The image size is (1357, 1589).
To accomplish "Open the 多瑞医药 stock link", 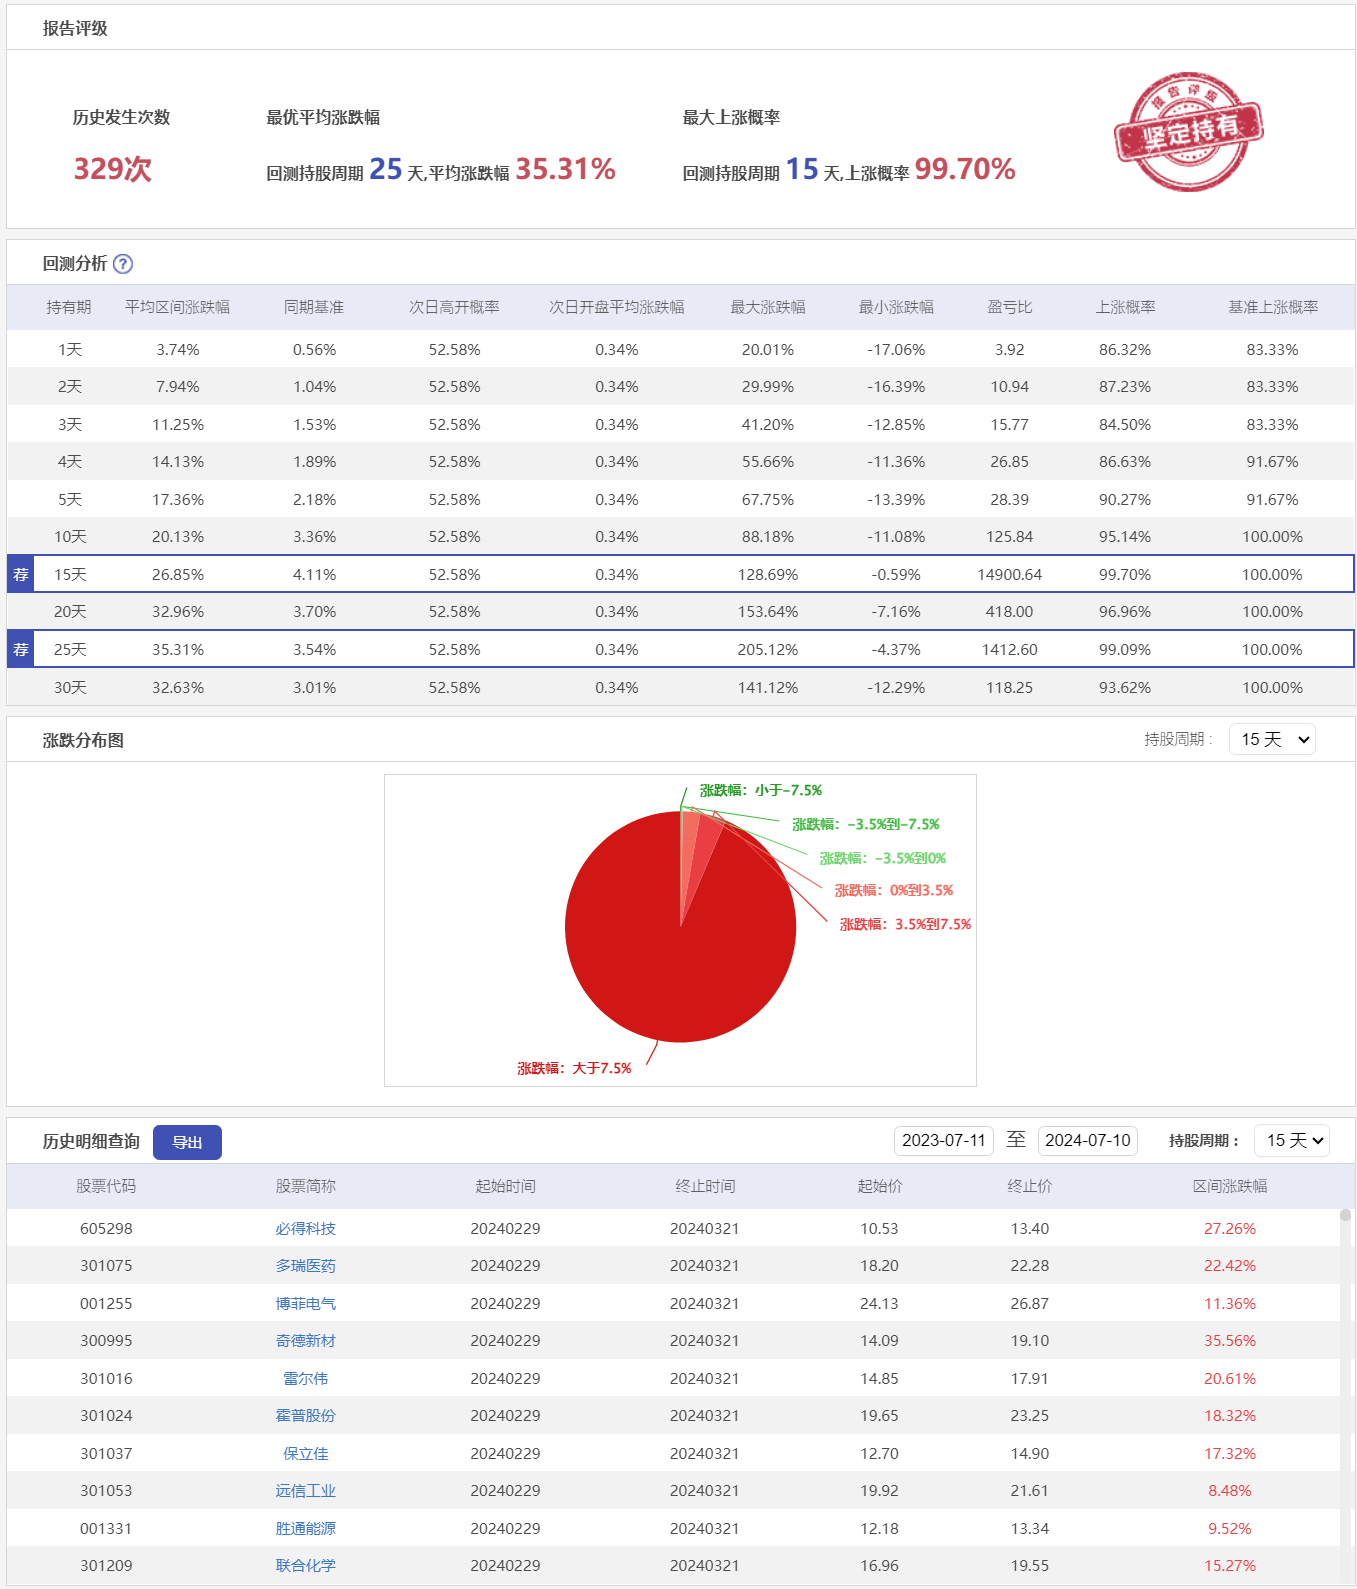I will tap(306, 1266).
